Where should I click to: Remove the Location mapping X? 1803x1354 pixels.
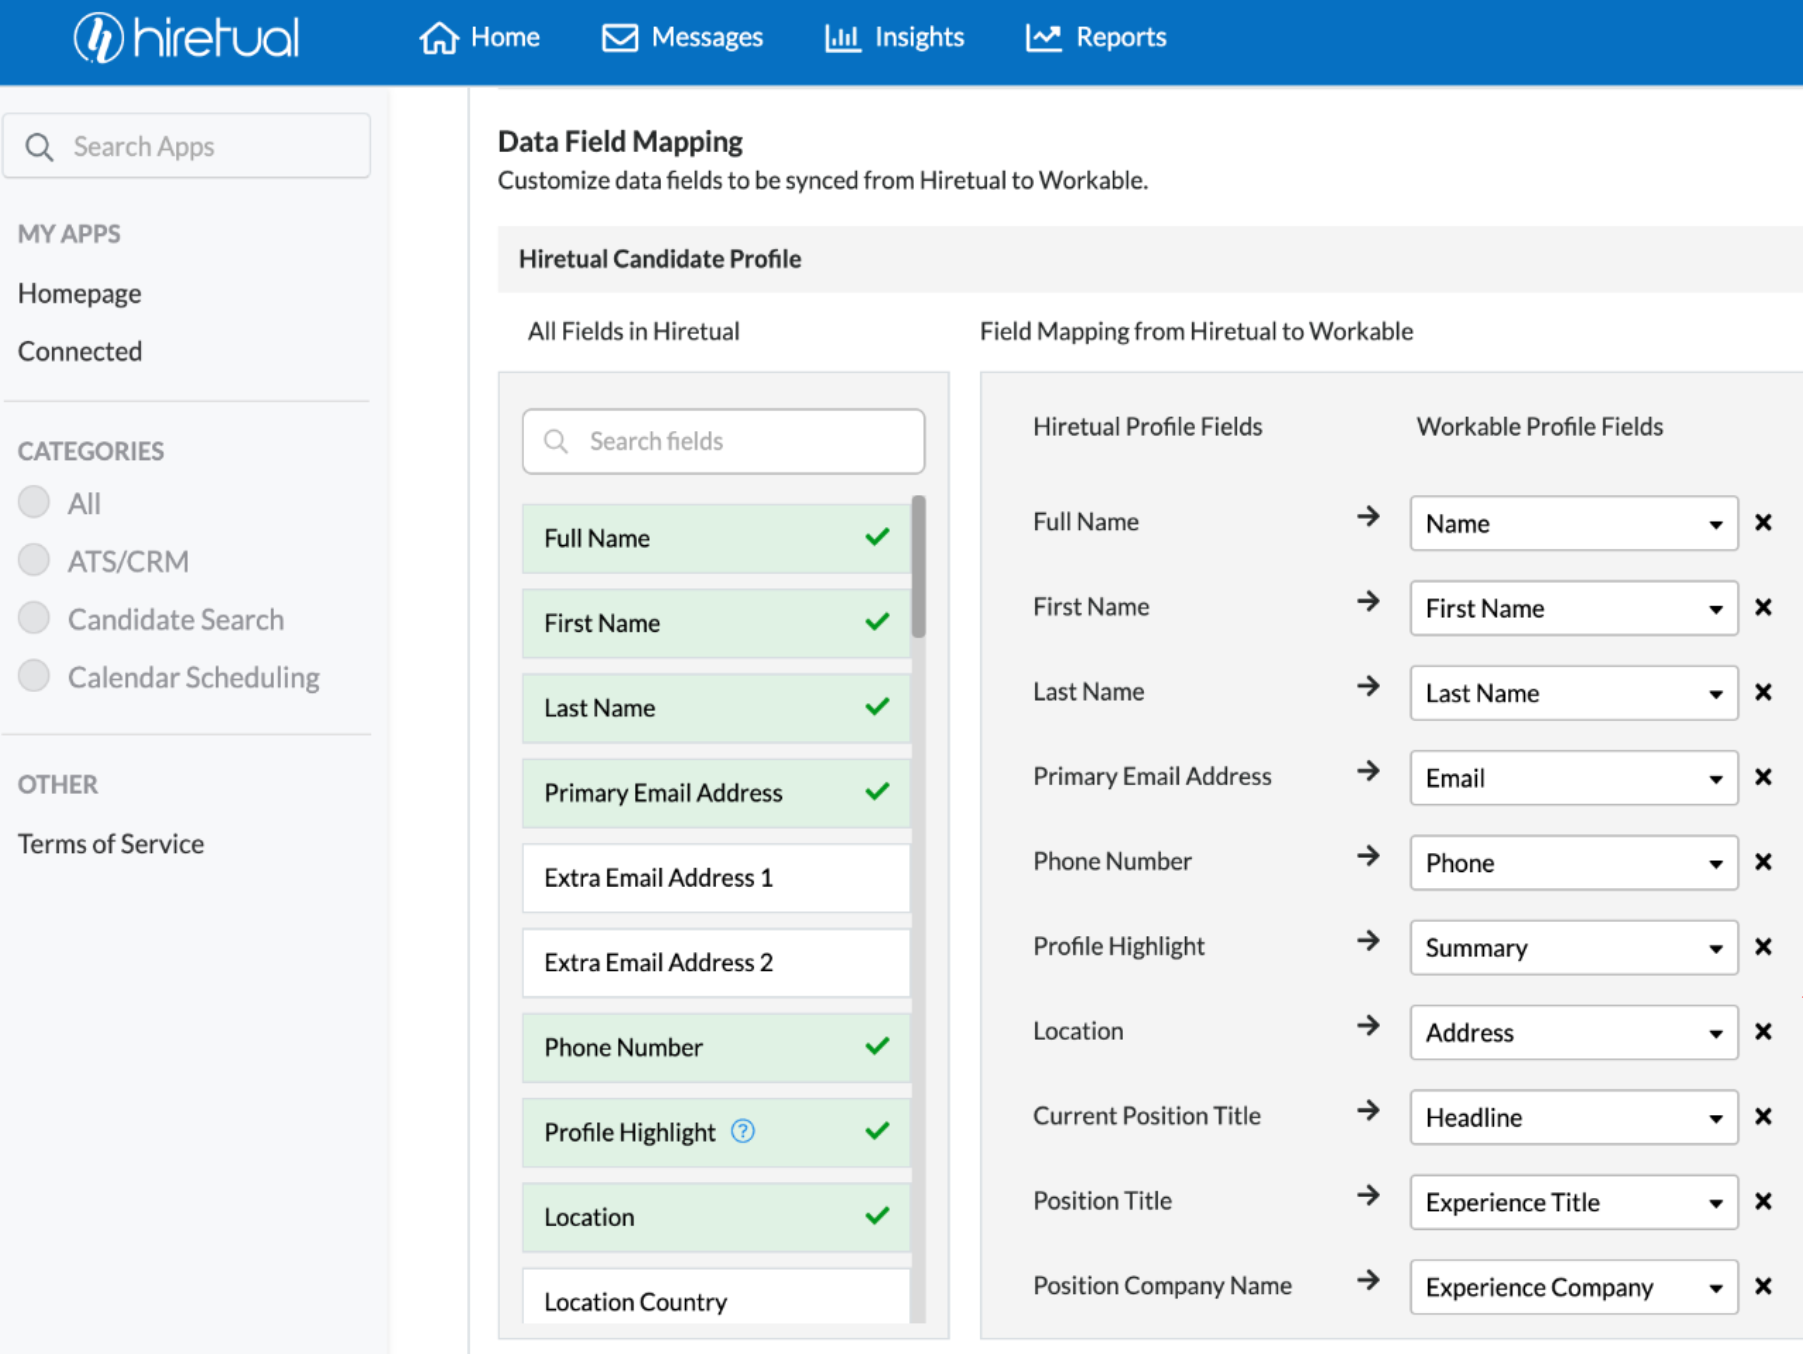click(1764, 1031)
